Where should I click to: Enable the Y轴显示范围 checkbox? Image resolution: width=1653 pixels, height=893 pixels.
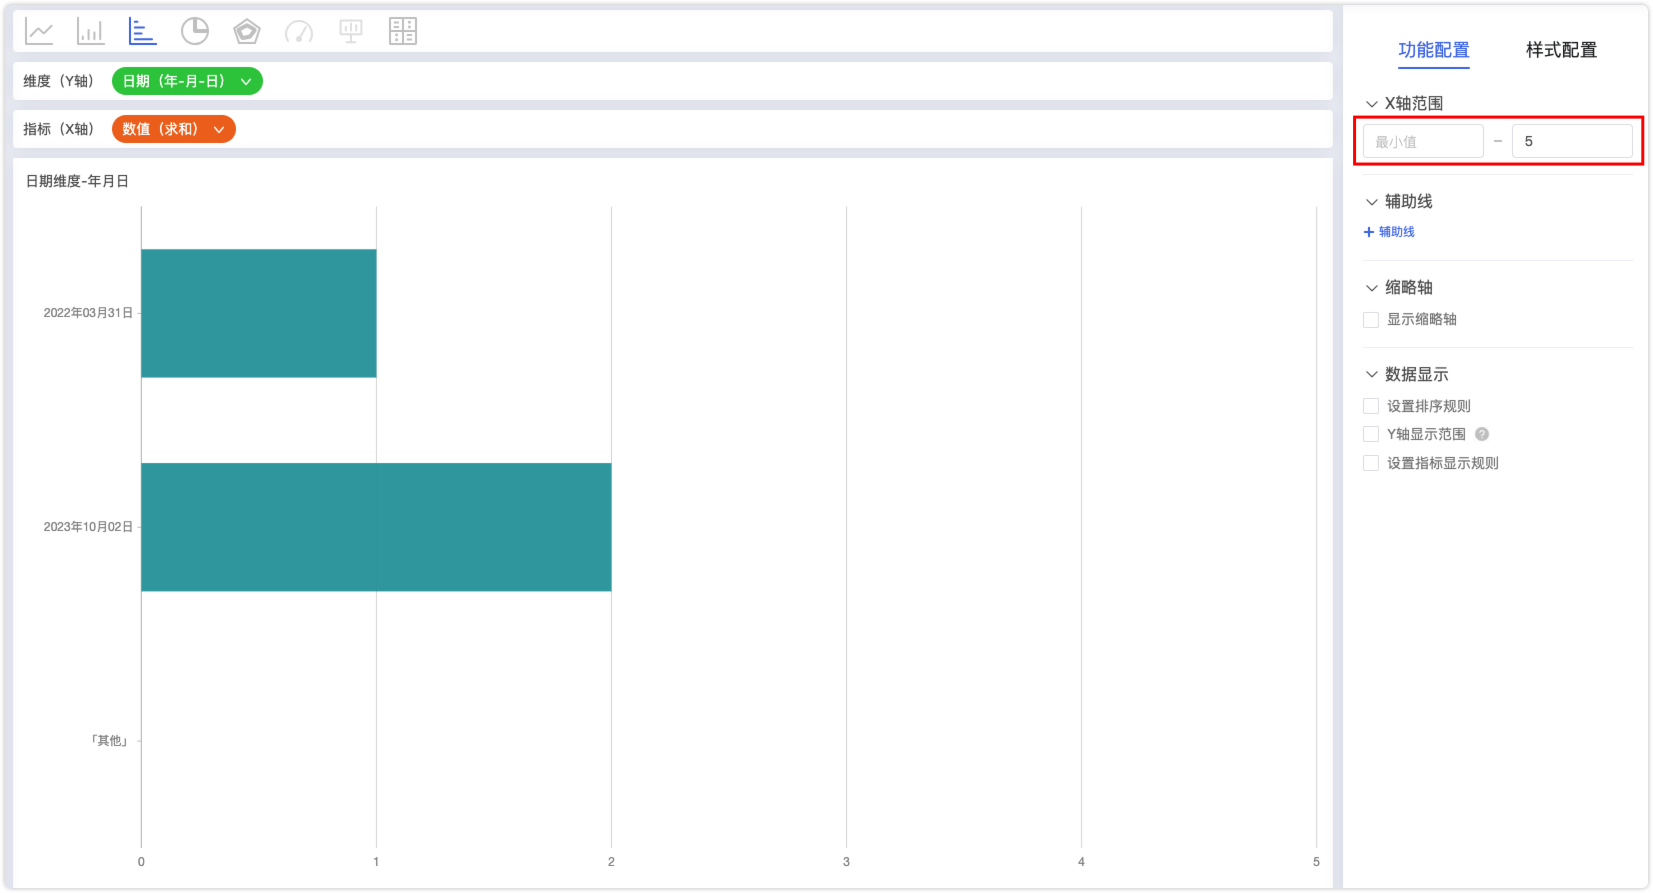[1371, 434]
